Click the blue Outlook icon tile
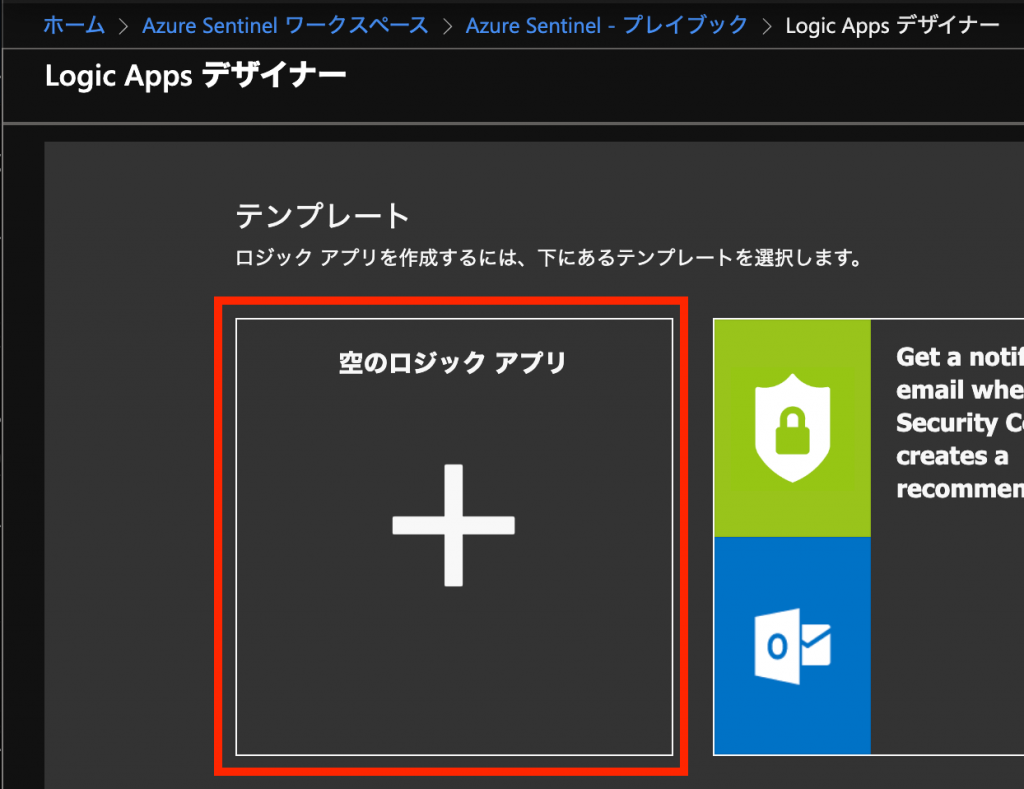 [792, 645]
